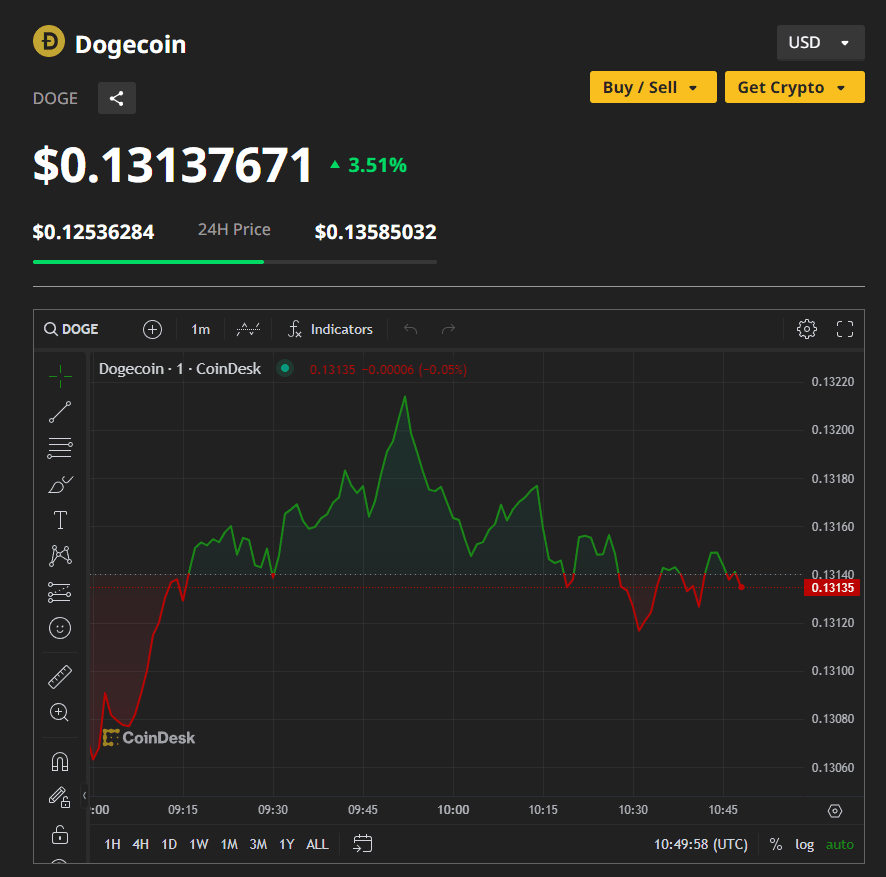Viewport: 886px width, 877px height.
Task: Toggle lock all drawings
Action: point(60,834)
